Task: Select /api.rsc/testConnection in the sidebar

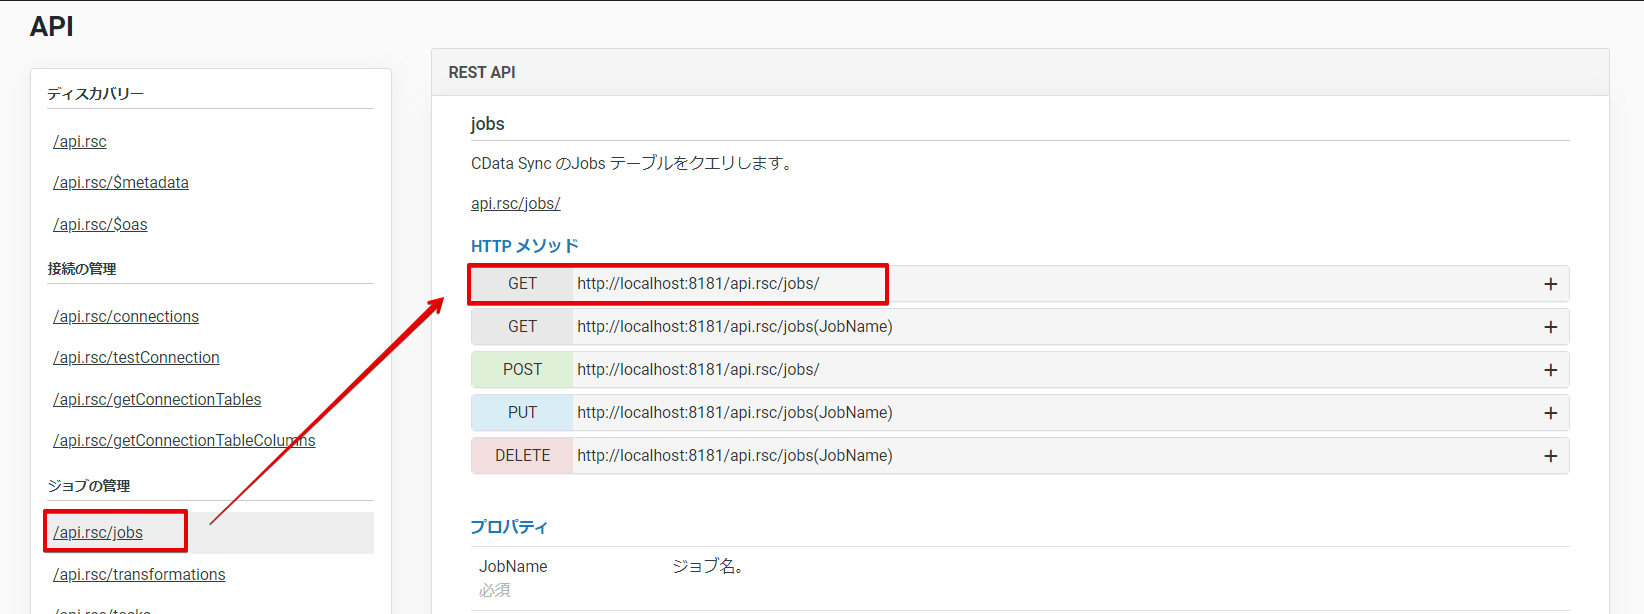Action: coord(136,358)
